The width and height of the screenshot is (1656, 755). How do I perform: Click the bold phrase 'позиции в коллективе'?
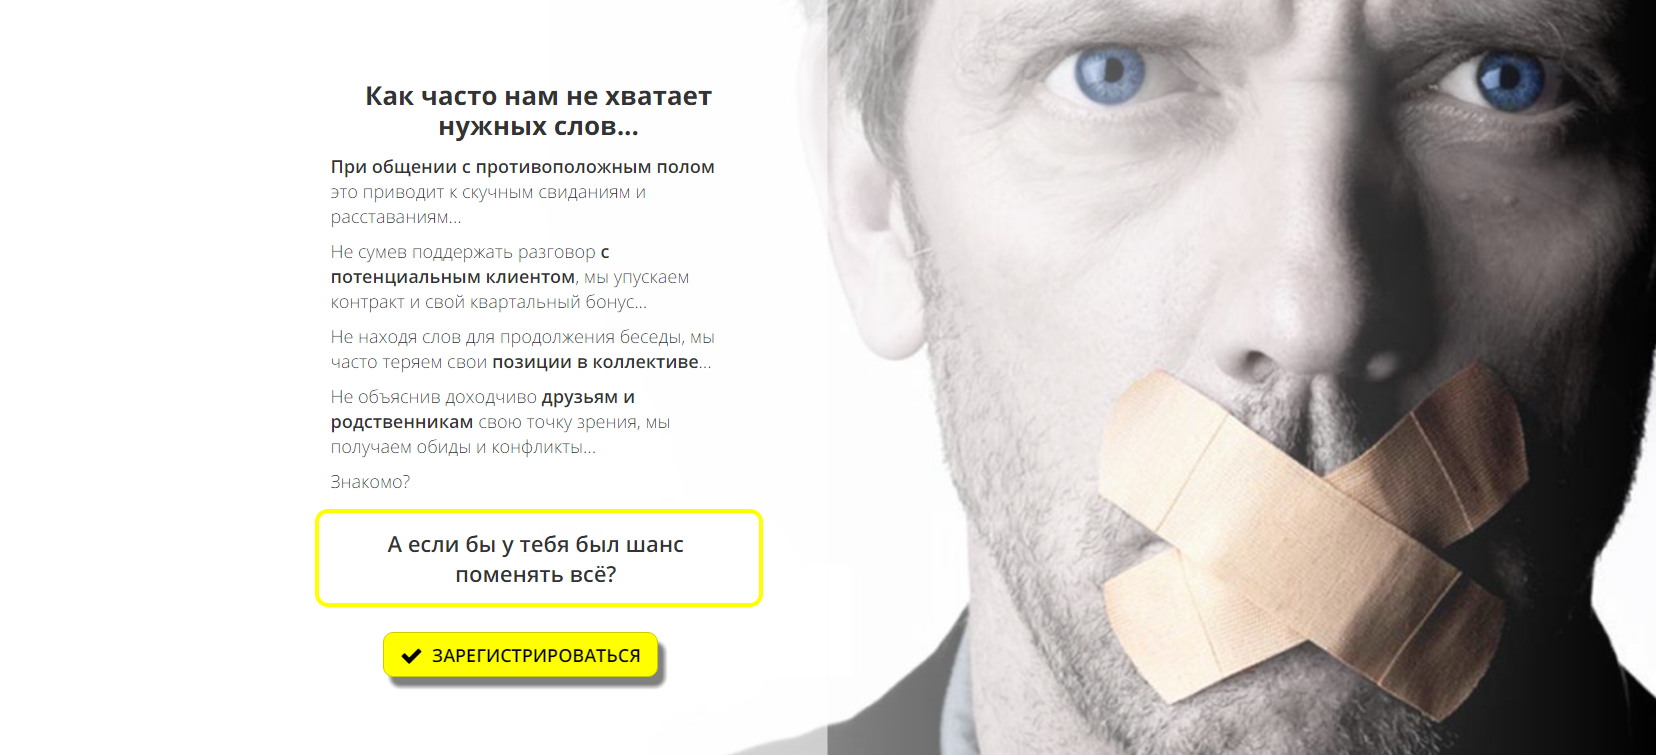(595, 362)
